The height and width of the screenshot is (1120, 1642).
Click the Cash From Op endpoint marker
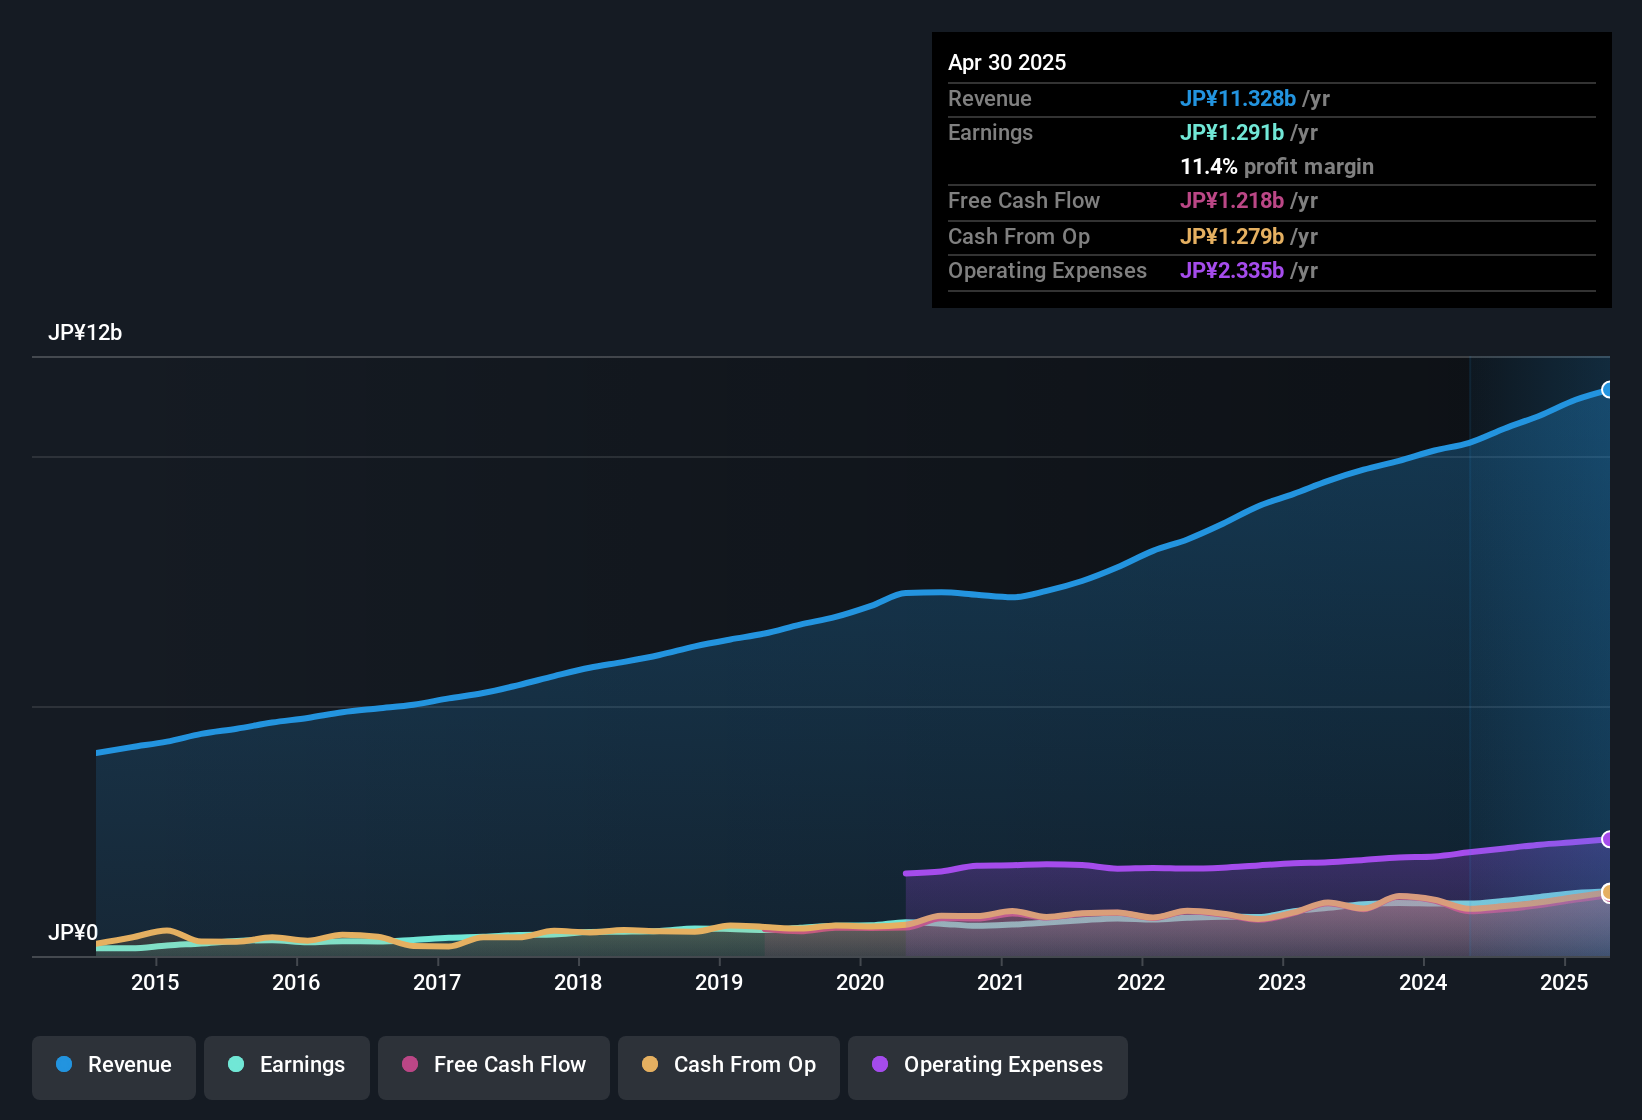pos(1607,892)
